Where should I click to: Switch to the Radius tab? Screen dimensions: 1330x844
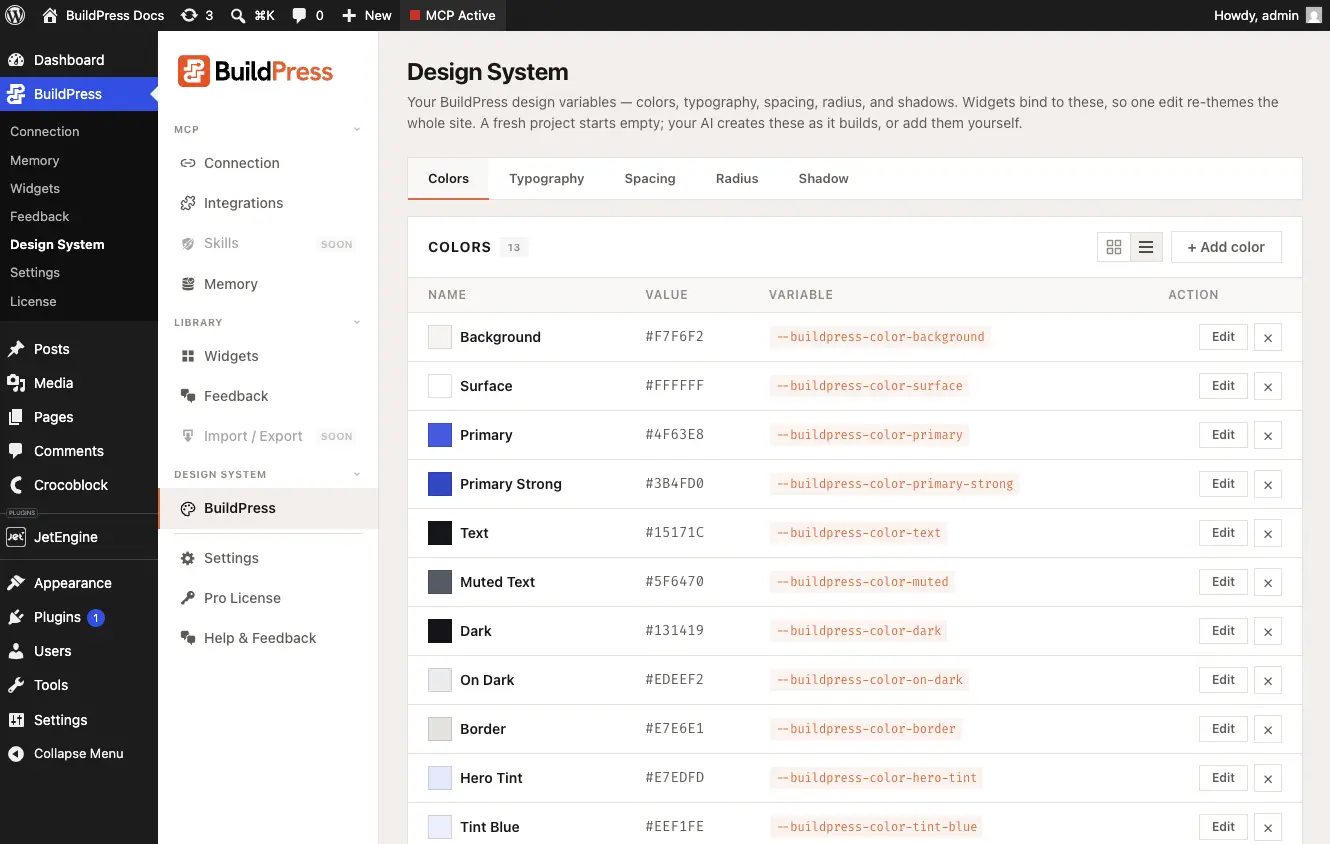pyautogui.click(x=737, y=178)
